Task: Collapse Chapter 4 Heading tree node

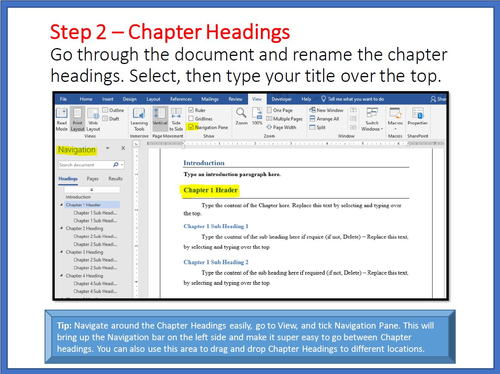Action: (61, 276)
